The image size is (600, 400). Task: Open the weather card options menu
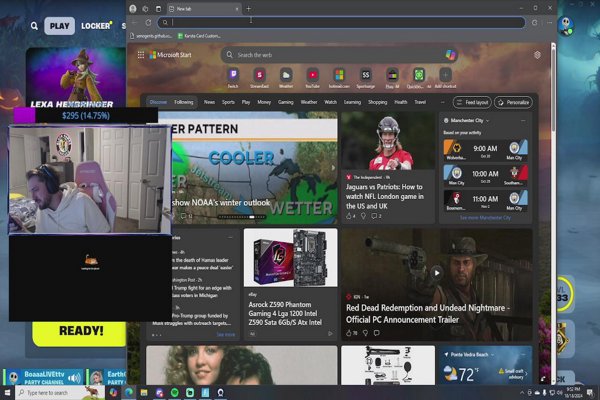(x=523, y=355)
